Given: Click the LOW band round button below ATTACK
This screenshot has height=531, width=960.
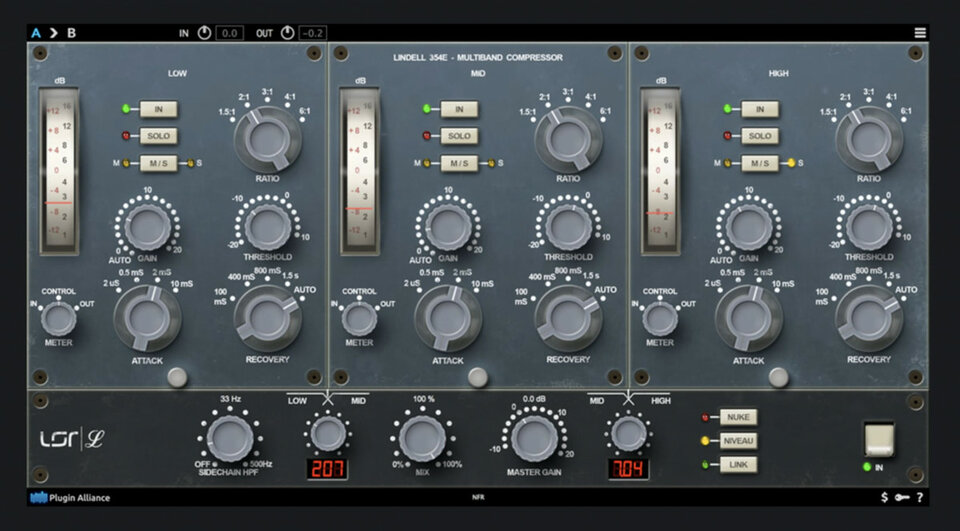Looking at the screenshot, I should pyautogui.click(x=178, y=377).
